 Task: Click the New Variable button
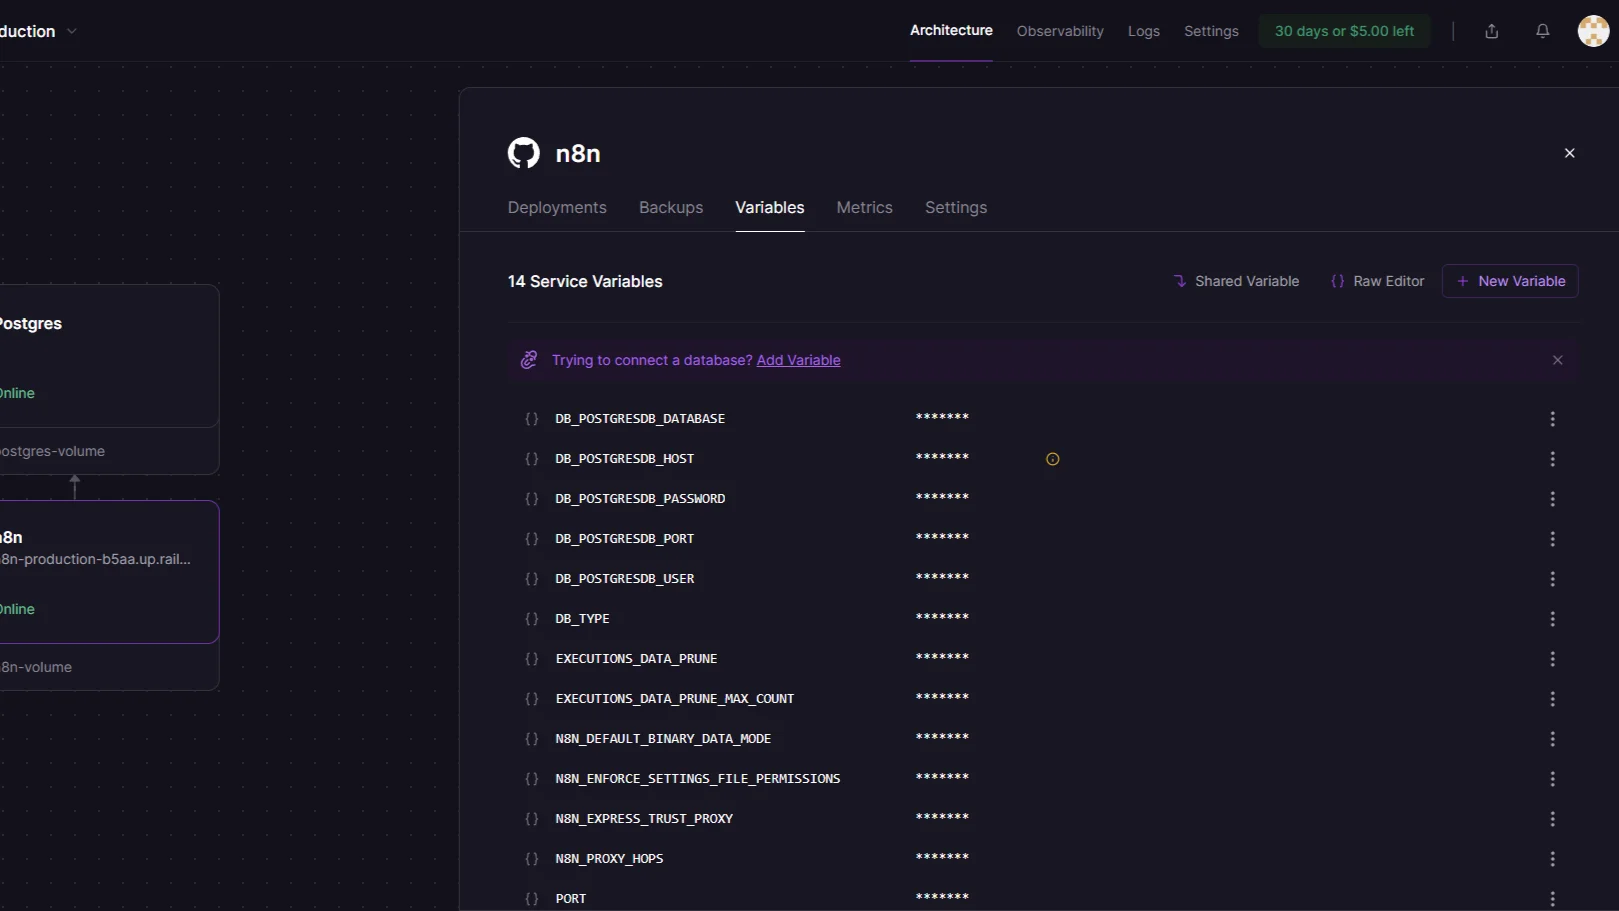[1510, 281]
